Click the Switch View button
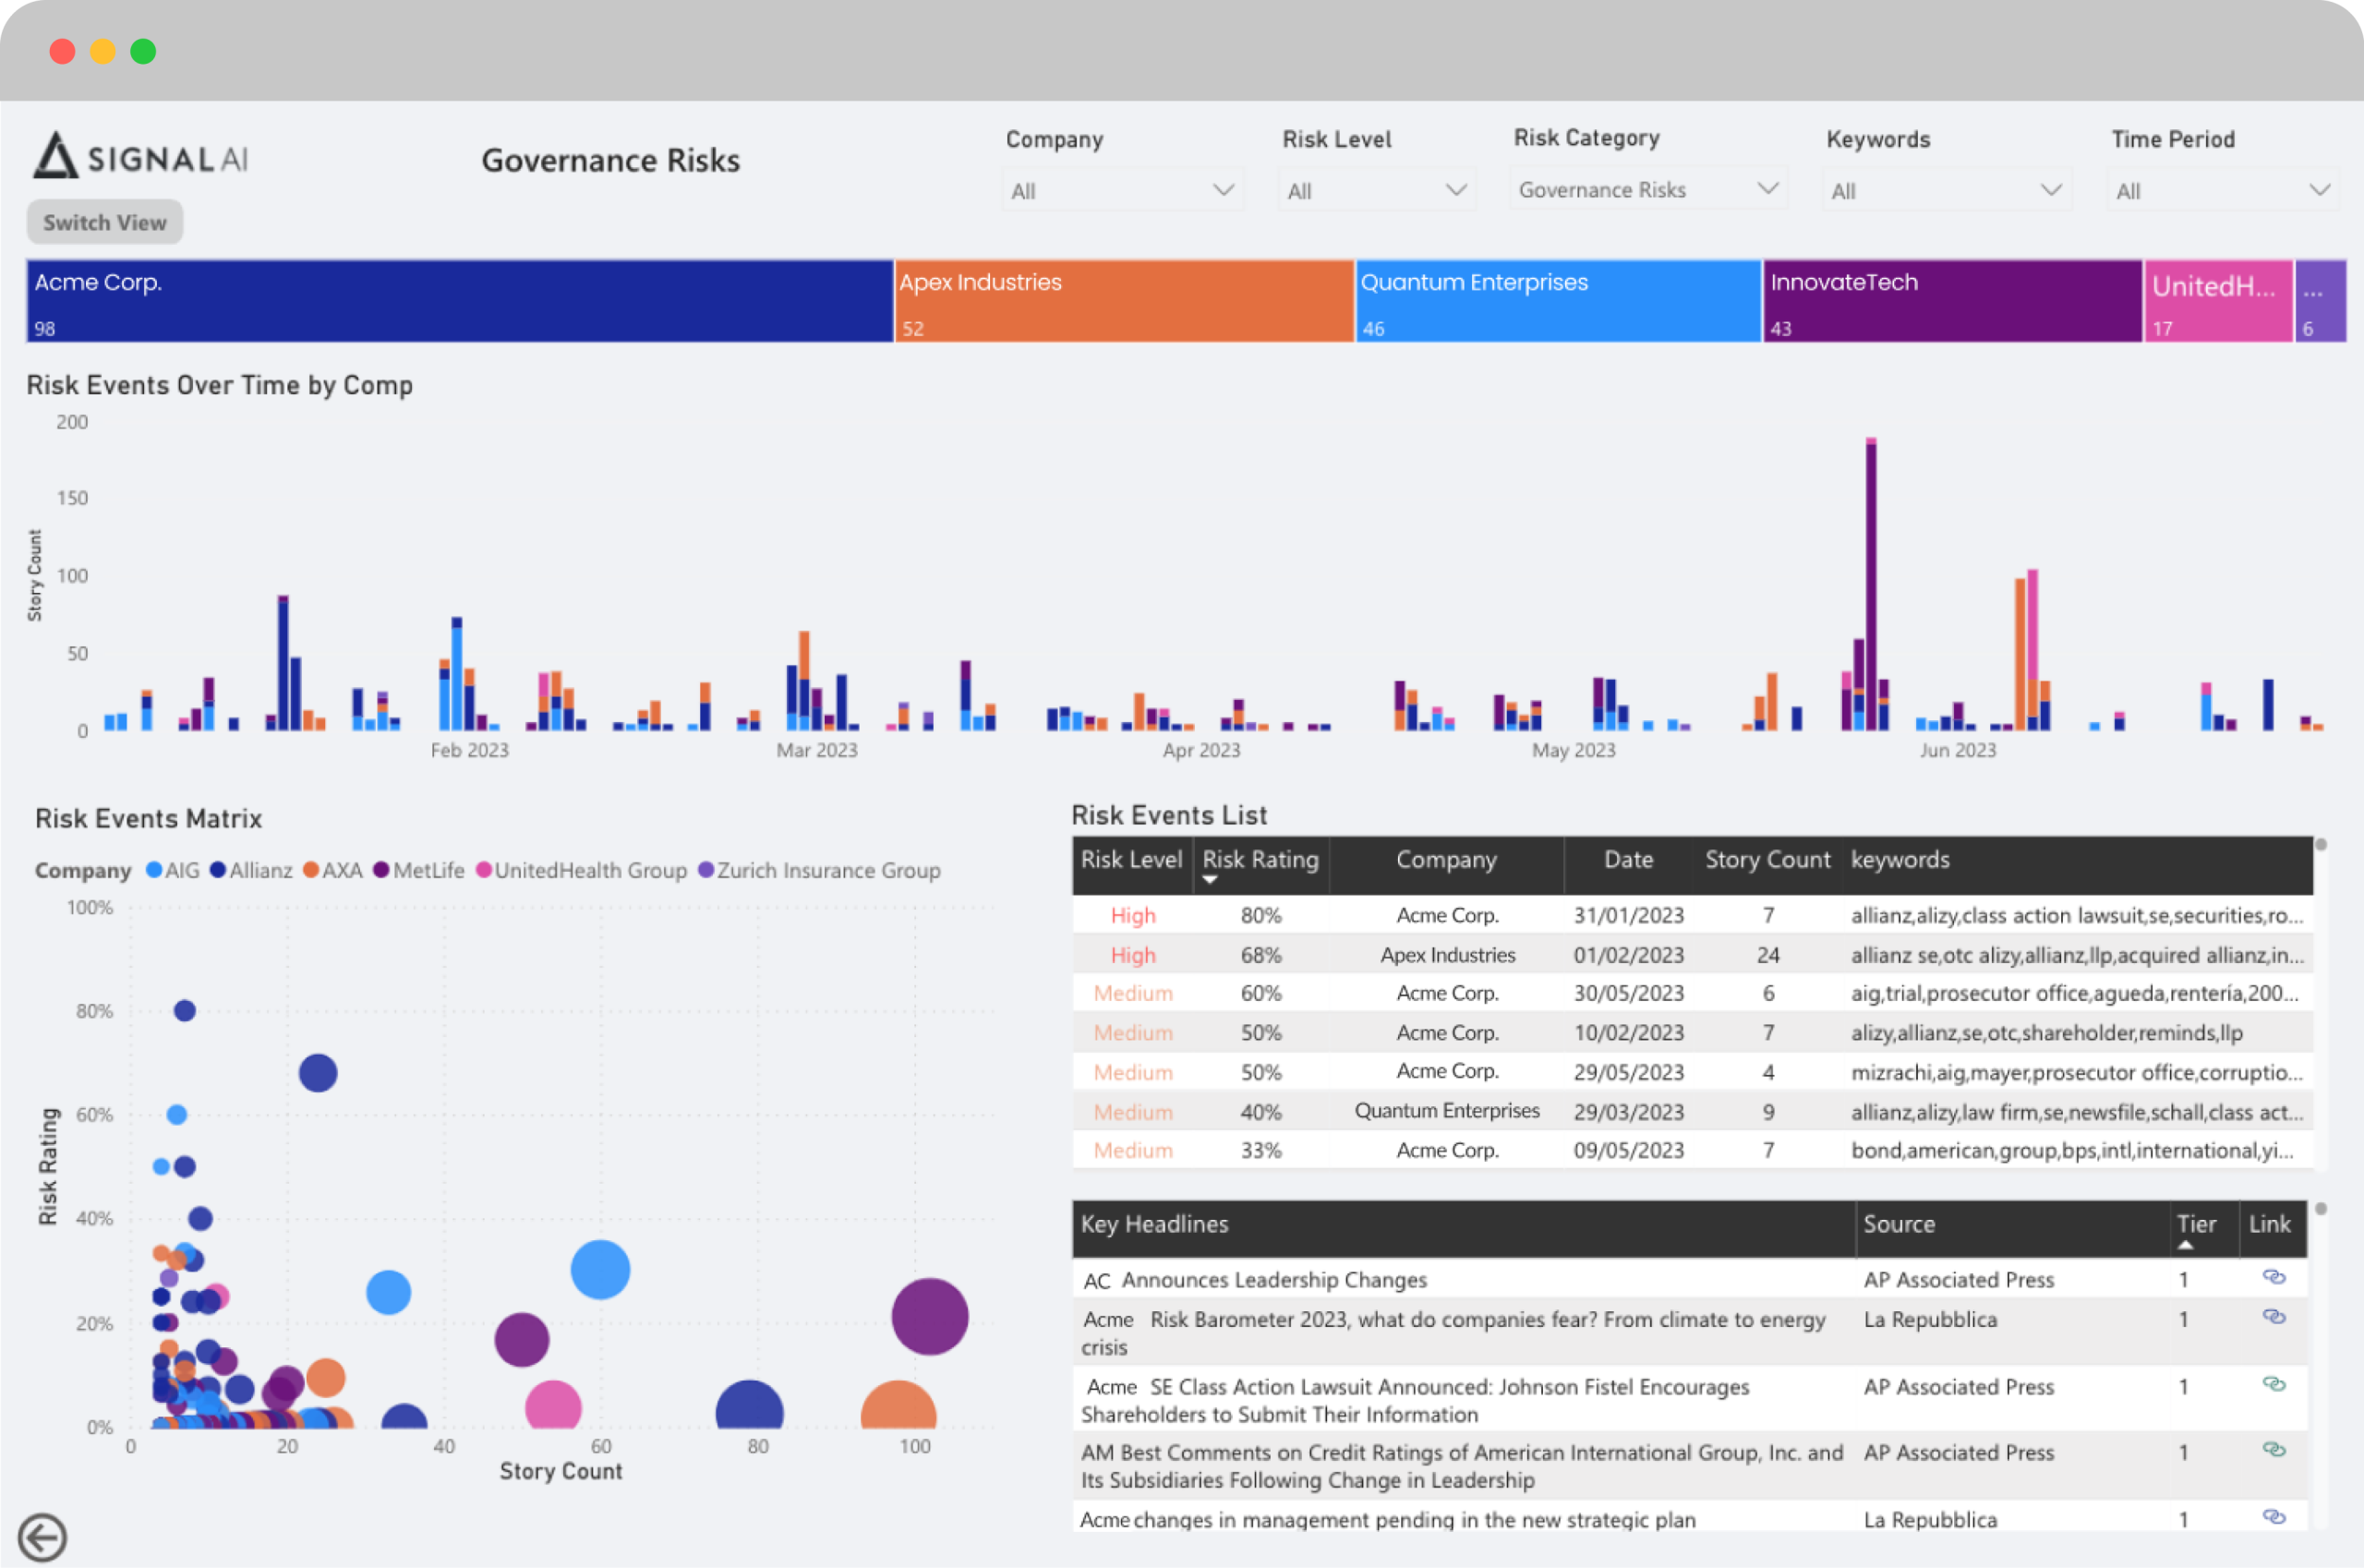 pos(105,222)
